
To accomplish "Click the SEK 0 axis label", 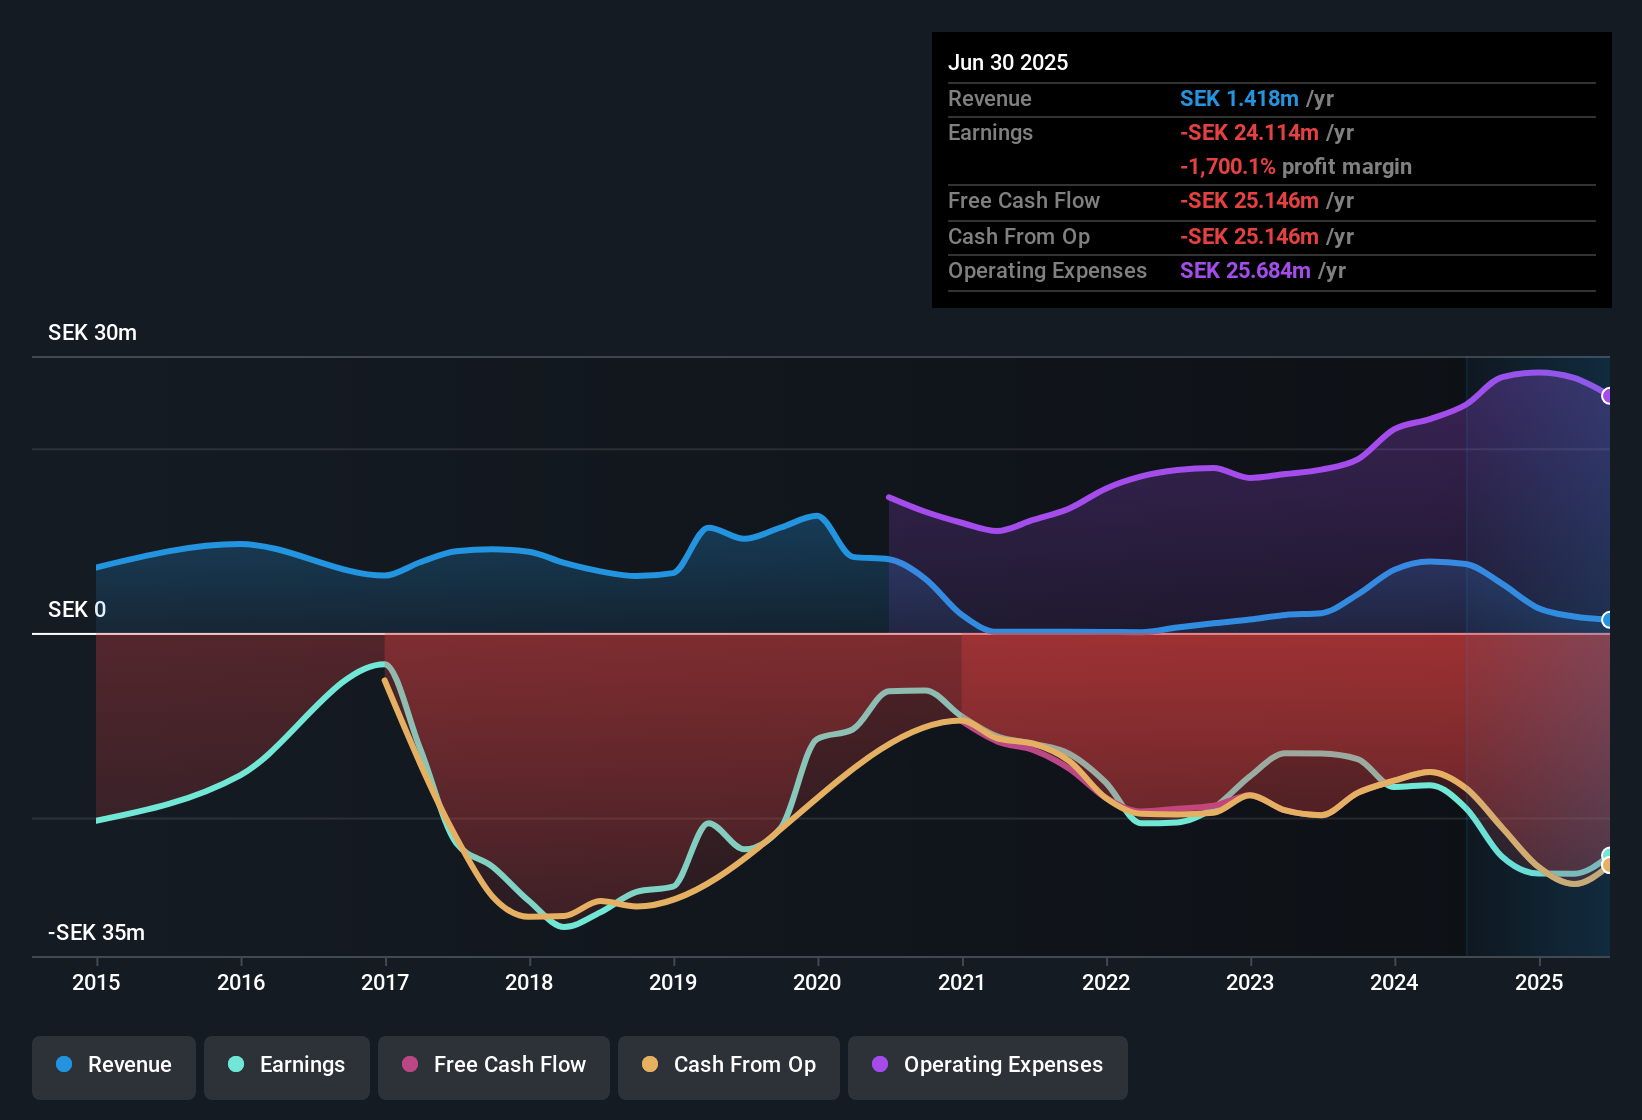I will point(77,610).
